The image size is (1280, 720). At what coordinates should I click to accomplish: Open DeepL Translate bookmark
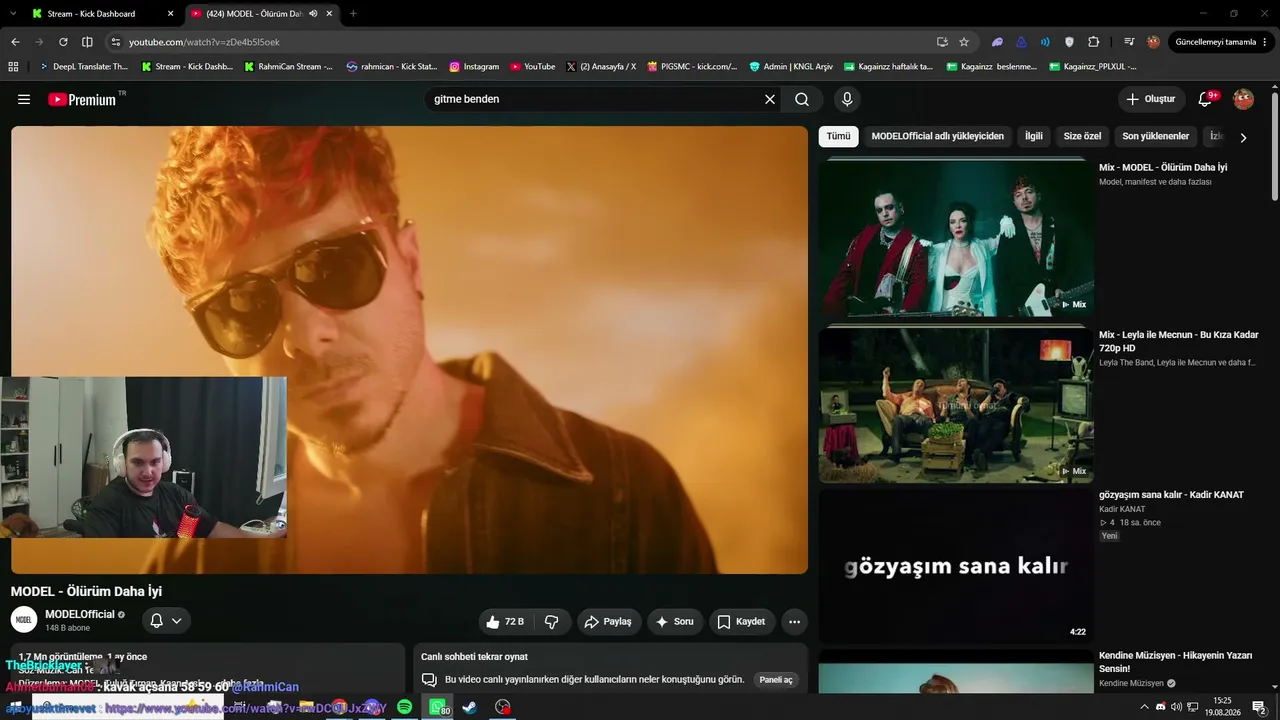click(x=83, y=67)
